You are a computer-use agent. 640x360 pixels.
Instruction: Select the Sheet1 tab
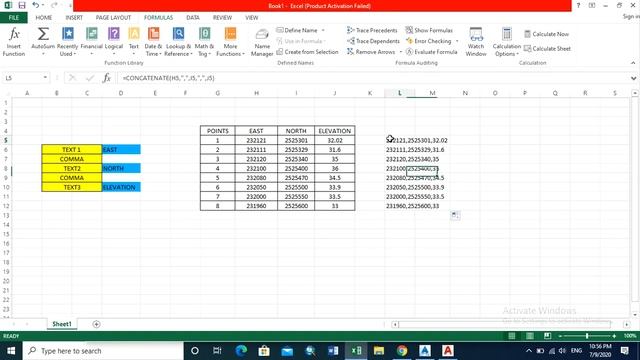point(62,324)
